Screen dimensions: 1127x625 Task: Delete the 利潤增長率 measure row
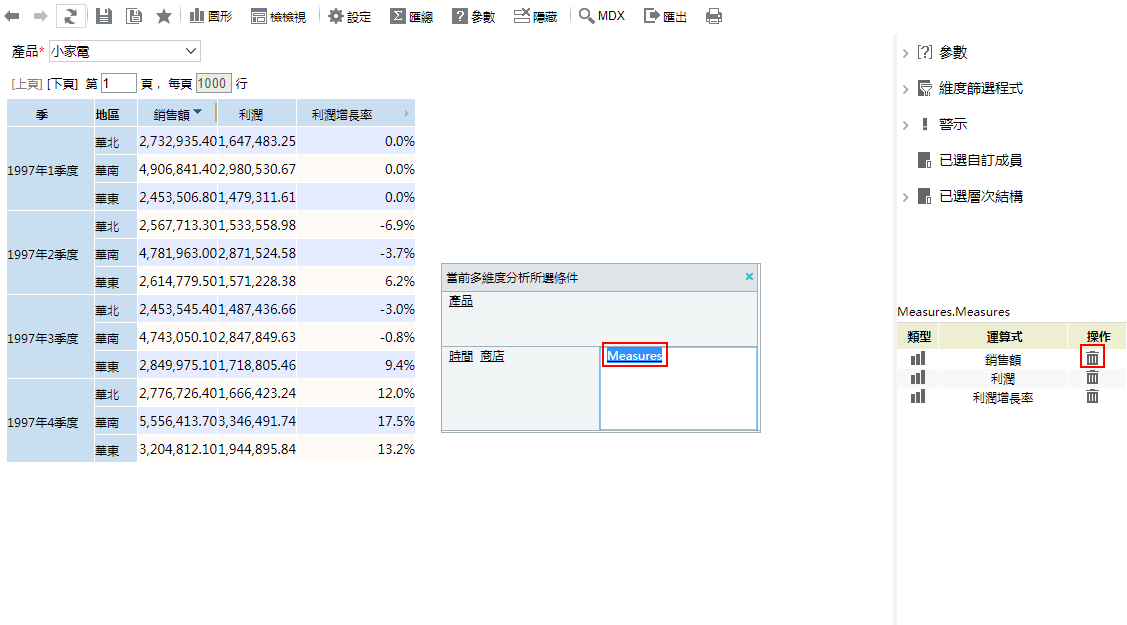(x=1092, y=397)
